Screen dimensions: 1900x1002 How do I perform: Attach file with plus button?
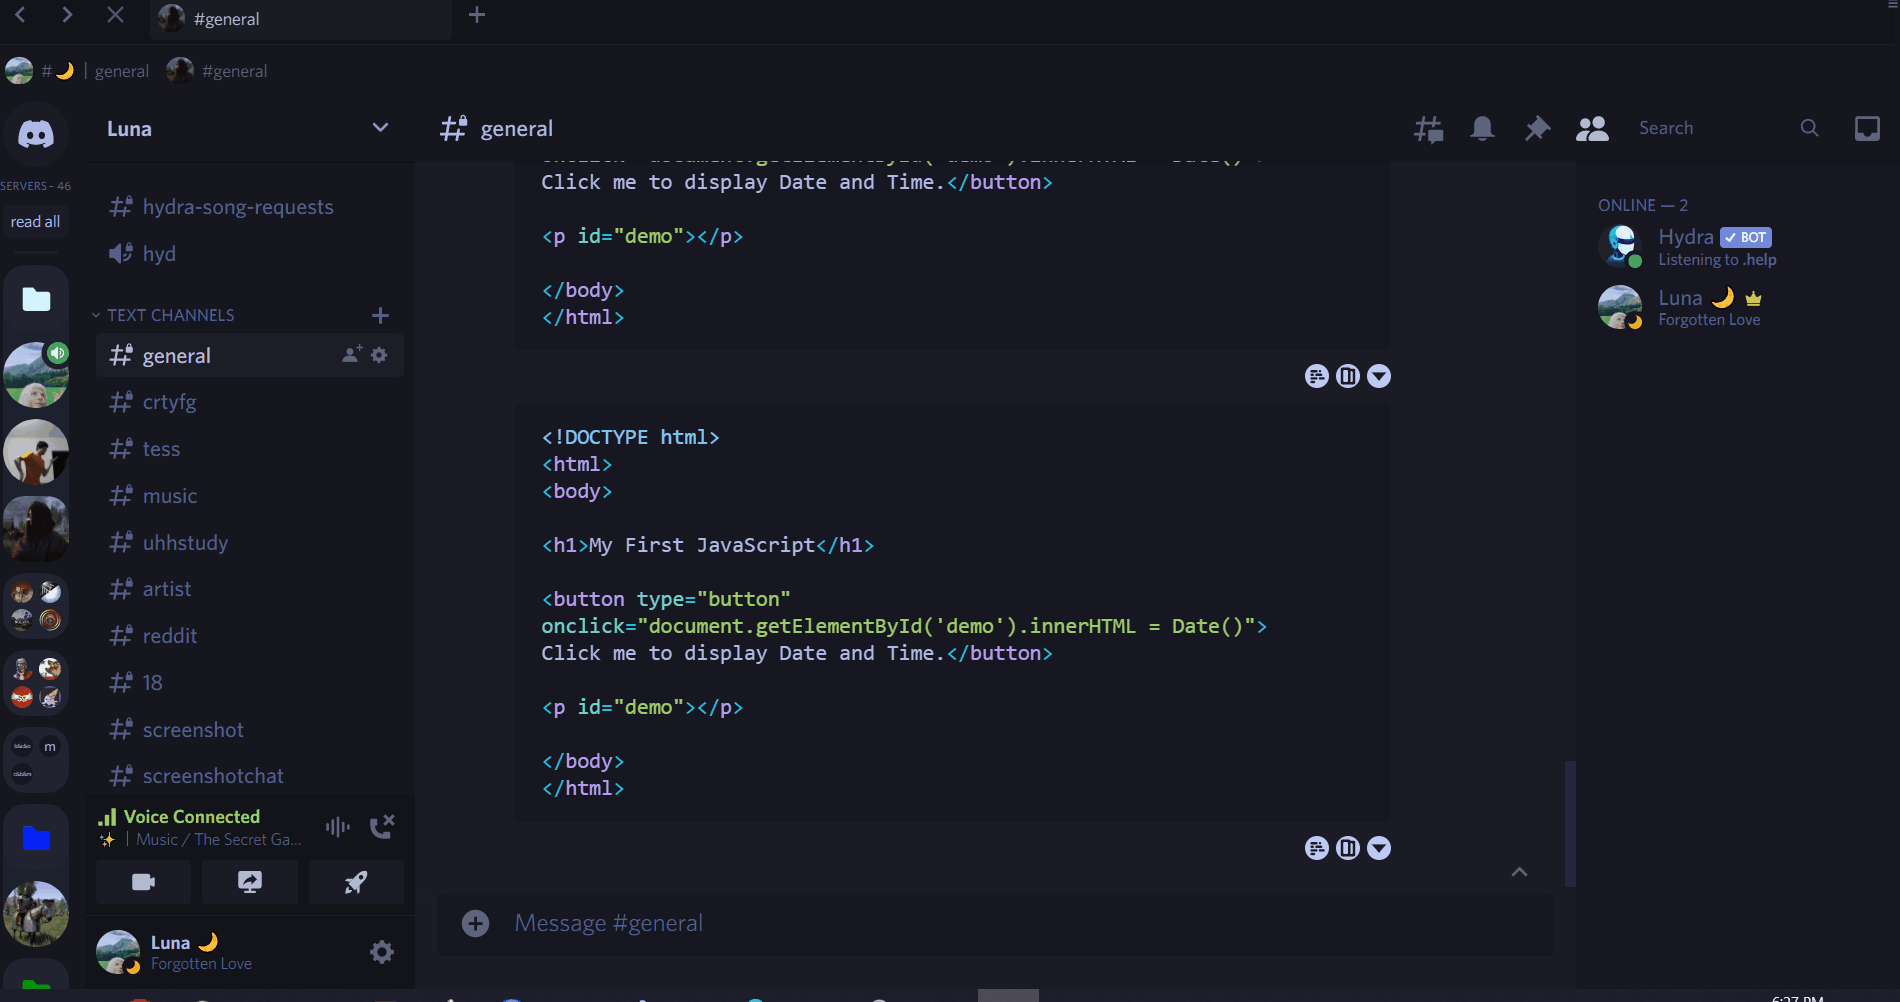(475, 923)
